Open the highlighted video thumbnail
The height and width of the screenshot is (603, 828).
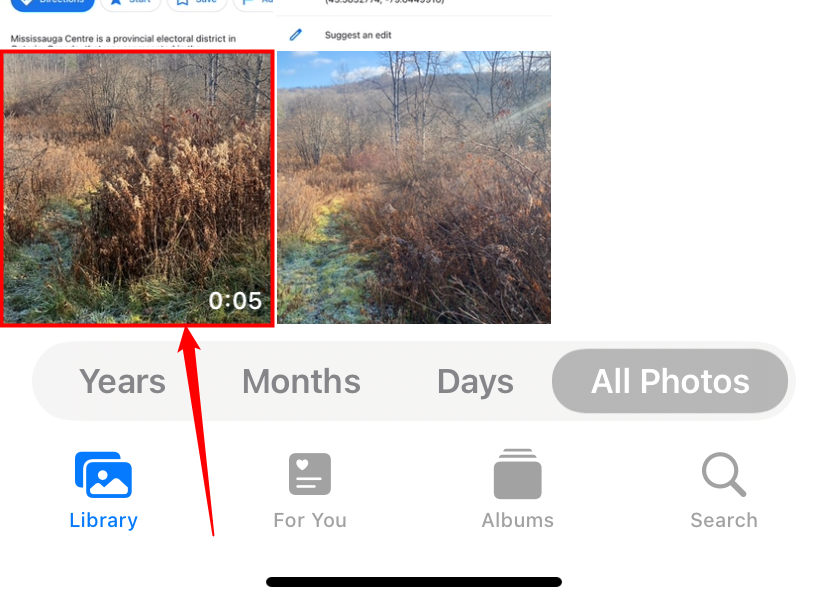click(x=137, y=188)
